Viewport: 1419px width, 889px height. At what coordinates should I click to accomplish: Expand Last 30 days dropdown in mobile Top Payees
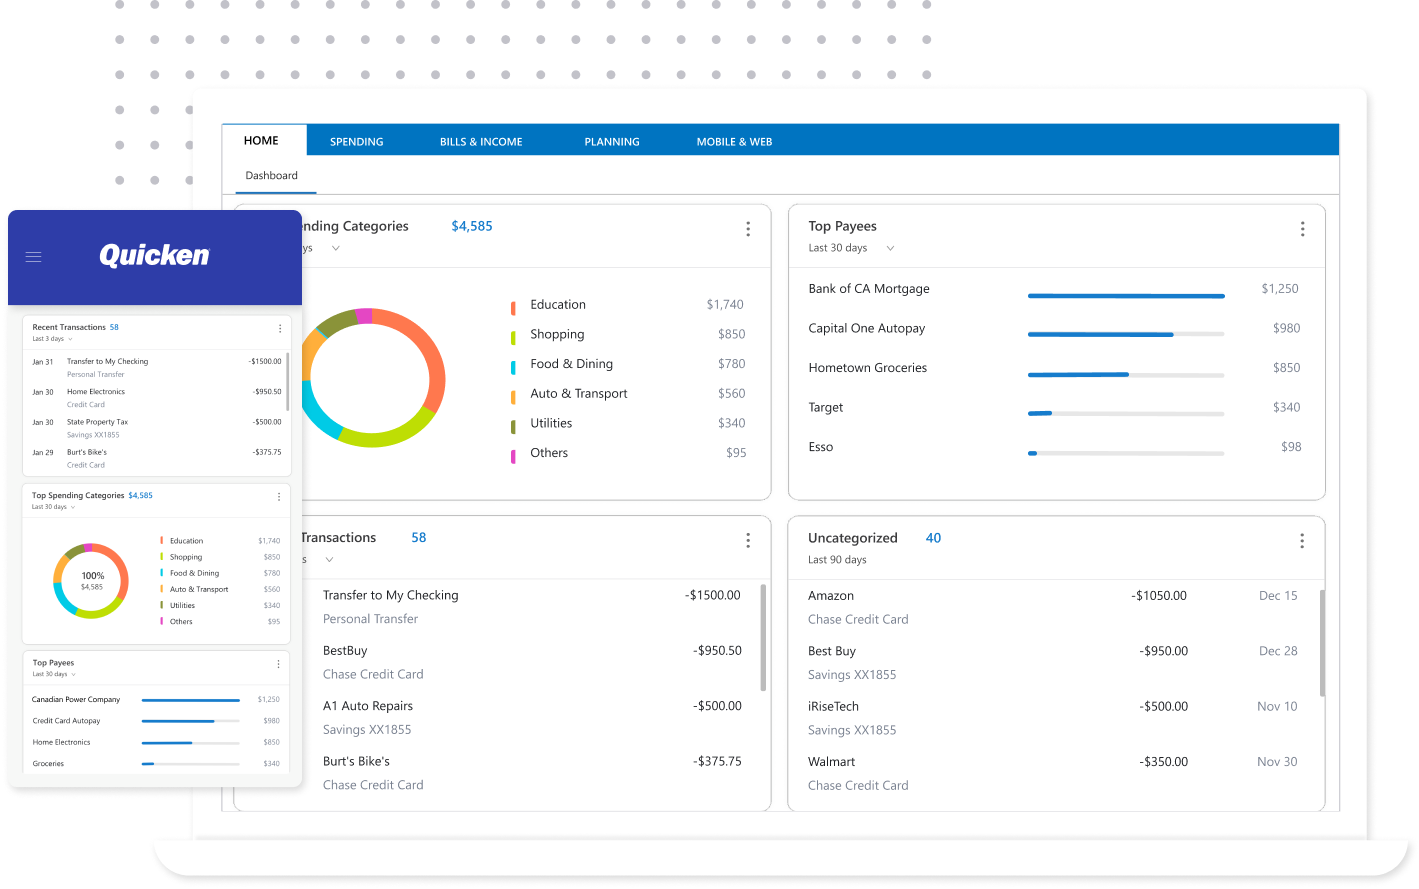(x=73, y=674)
